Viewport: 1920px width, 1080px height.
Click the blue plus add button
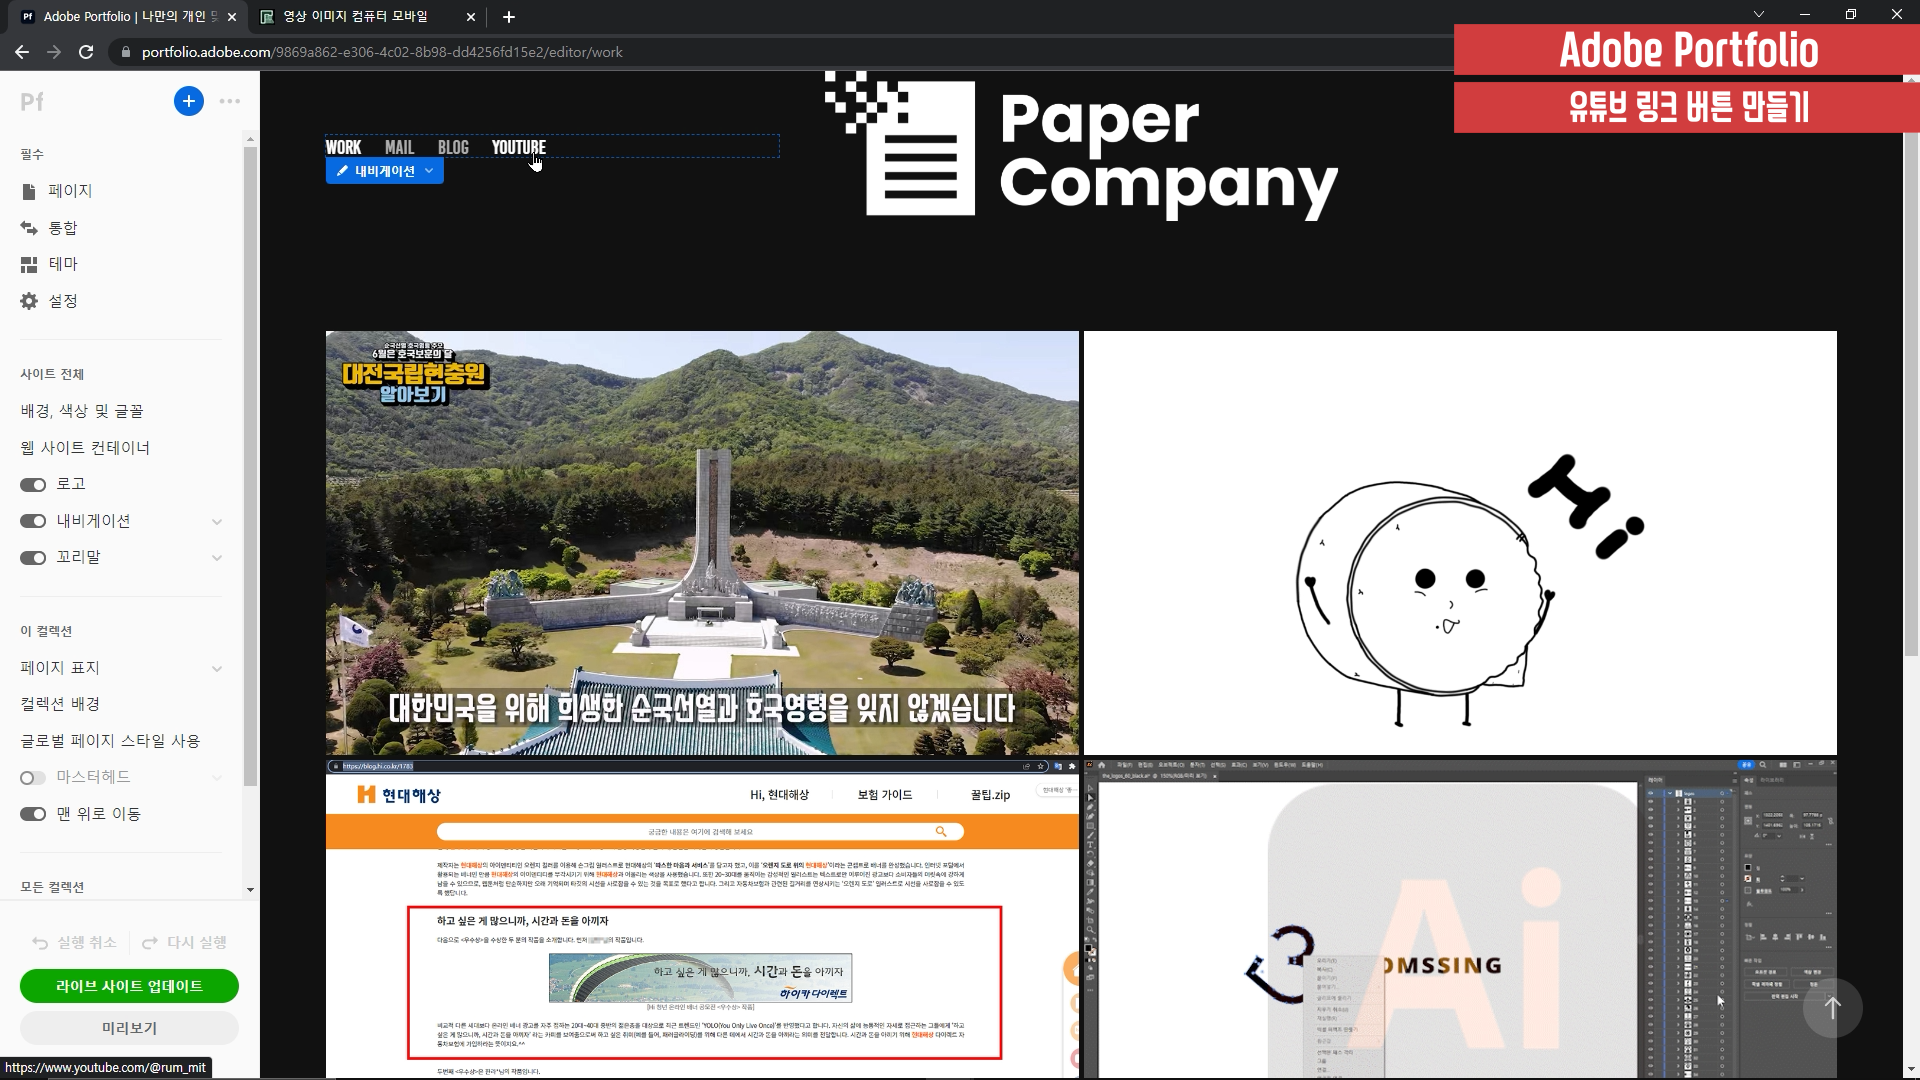coord(188,101)
